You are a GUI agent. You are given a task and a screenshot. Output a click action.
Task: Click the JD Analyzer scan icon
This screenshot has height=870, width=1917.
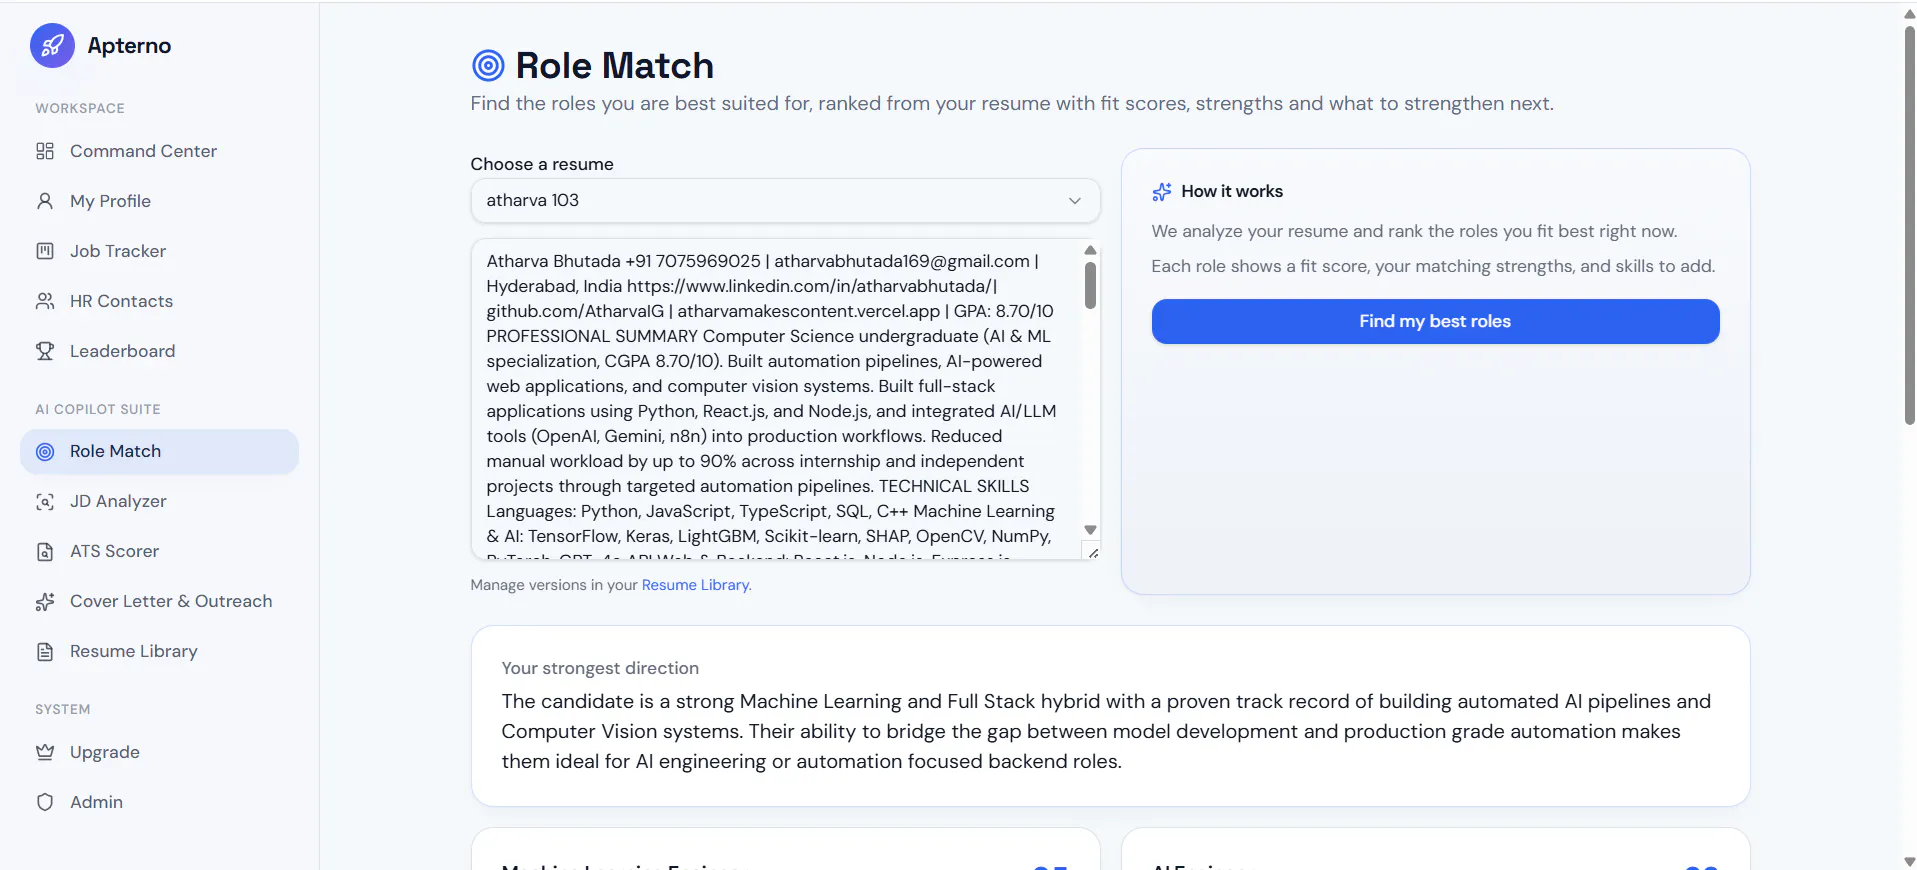[x=45, y=501]
